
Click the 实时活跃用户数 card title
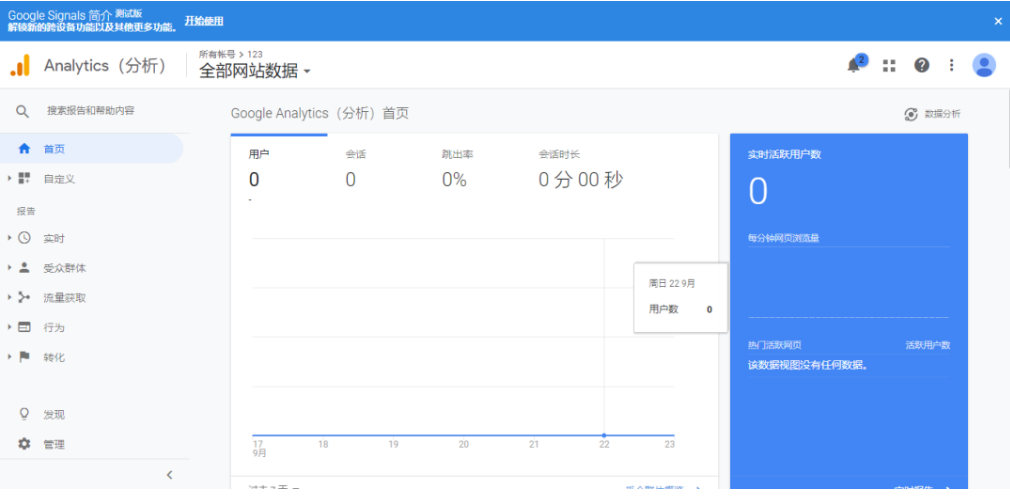[784, 155]
